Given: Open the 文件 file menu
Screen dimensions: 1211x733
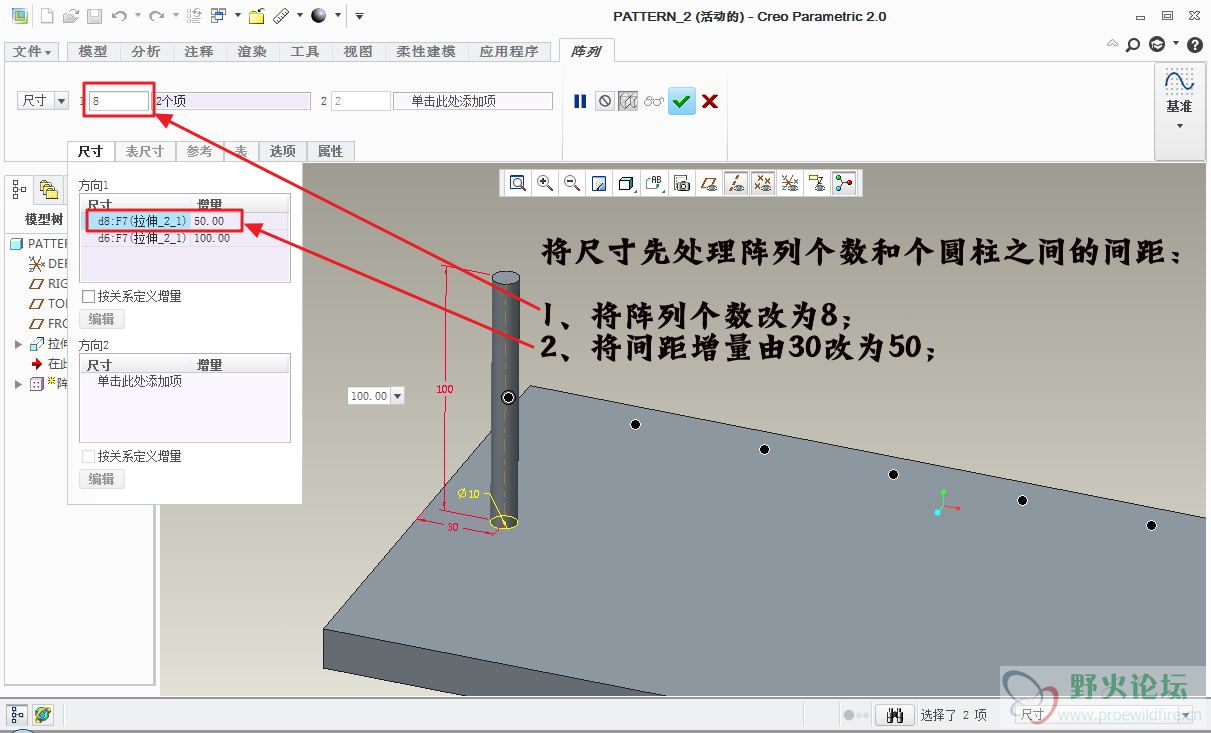Looking at the screenshot, I should pos(32,51).
